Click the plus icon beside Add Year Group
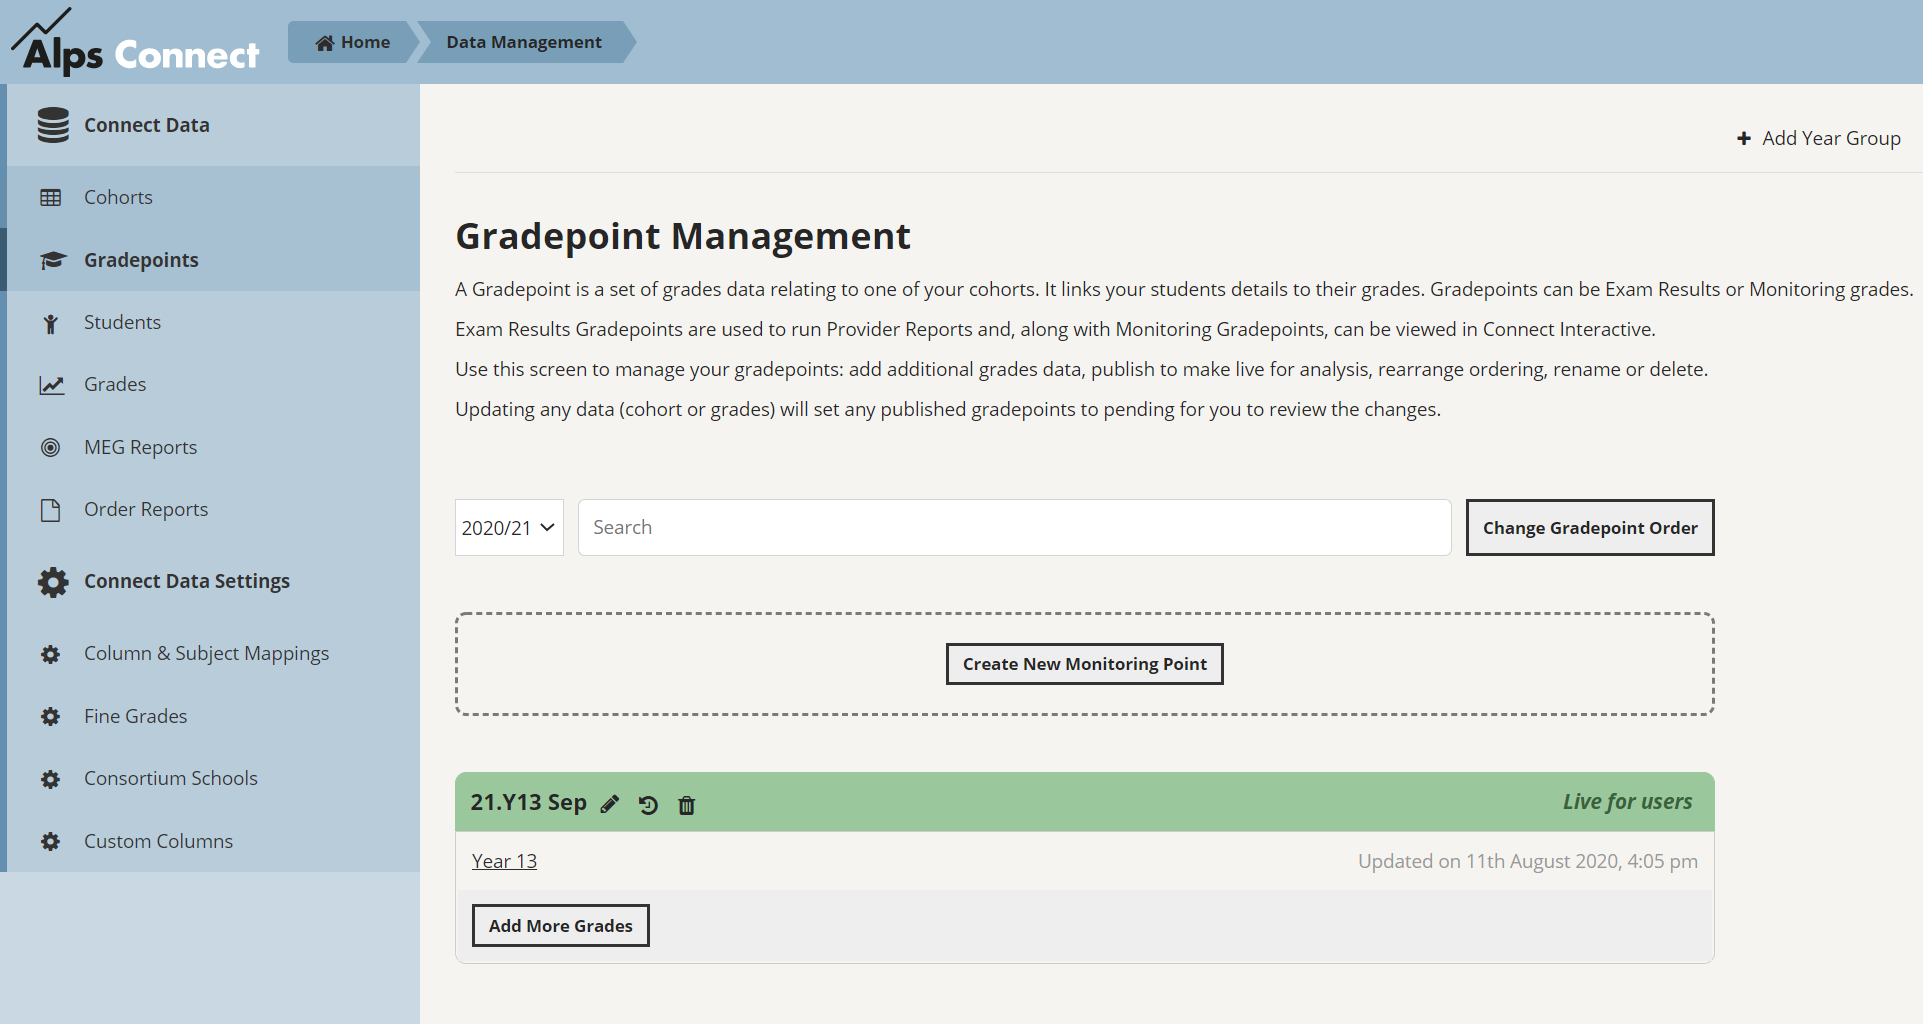1923x1024 pixels. pyautogui.click(x=1744, y=138)
